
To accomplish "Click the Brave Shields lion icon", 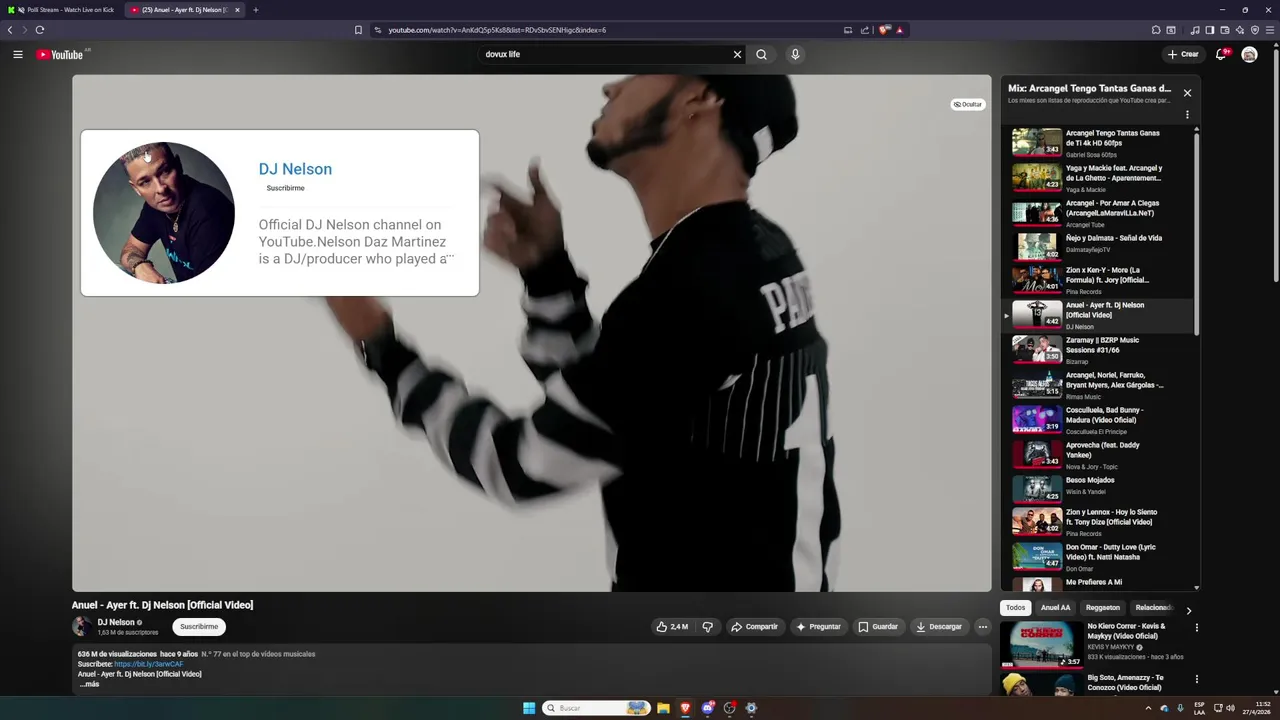I will click(884, 30).
